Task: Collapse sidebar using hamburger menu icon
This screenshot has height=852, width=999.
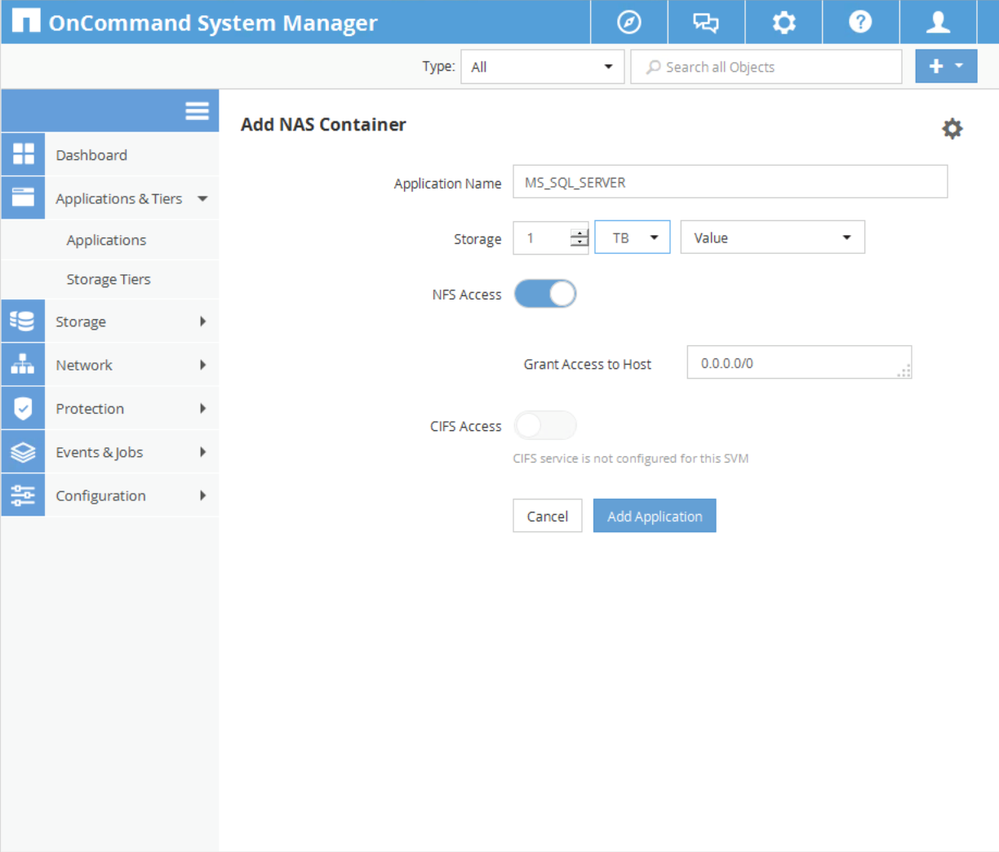Action: (197, 111)
